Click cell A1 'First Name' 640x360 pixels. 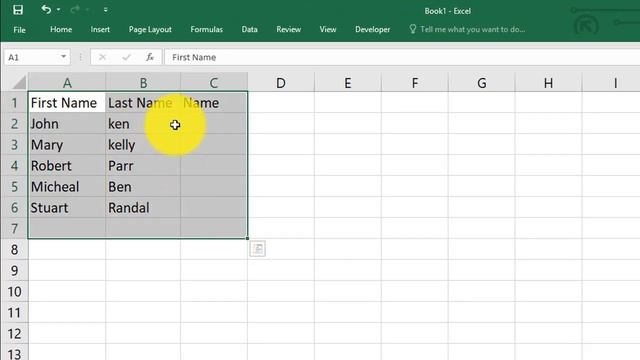pyautogui.click(x=67, y=103)
